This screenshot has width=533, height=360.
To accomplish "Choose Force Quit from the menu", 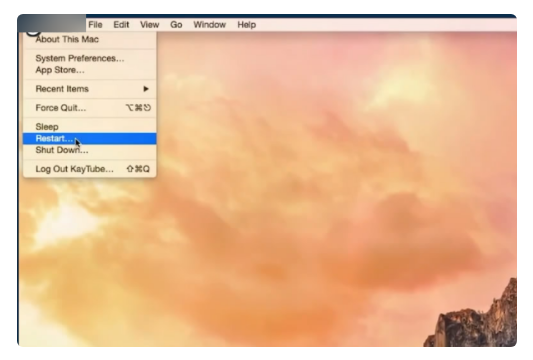I will (x=90, y=108).
